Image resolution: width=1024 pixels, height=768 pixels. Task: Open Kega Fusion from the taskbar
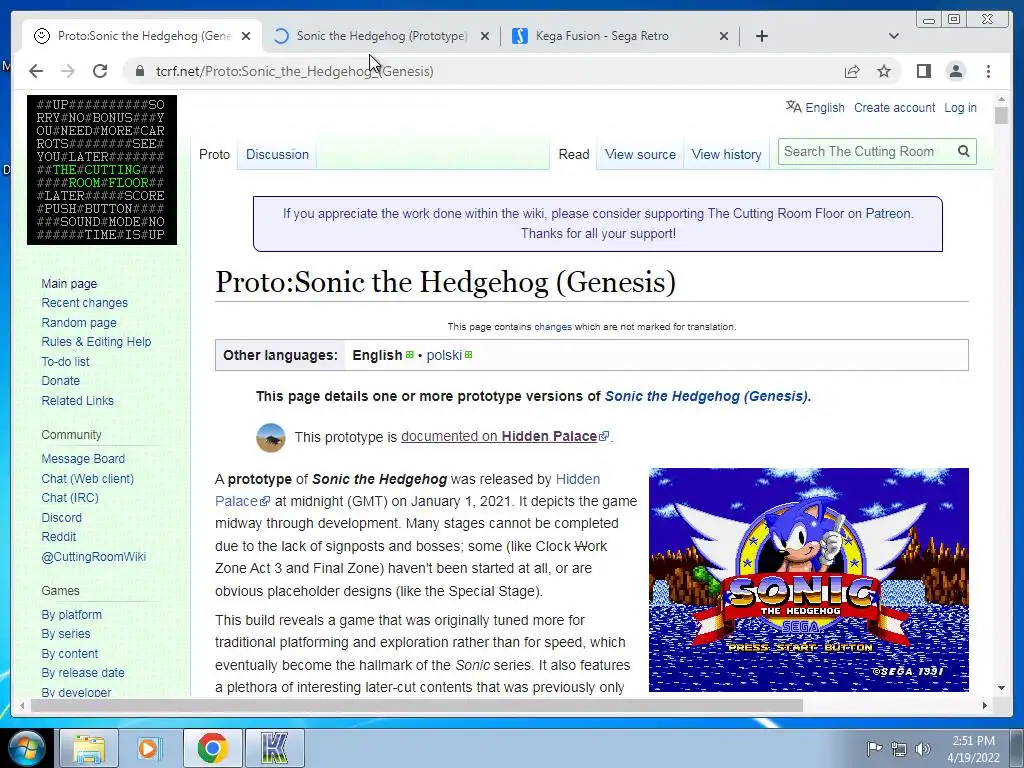(x=274, y=748)
